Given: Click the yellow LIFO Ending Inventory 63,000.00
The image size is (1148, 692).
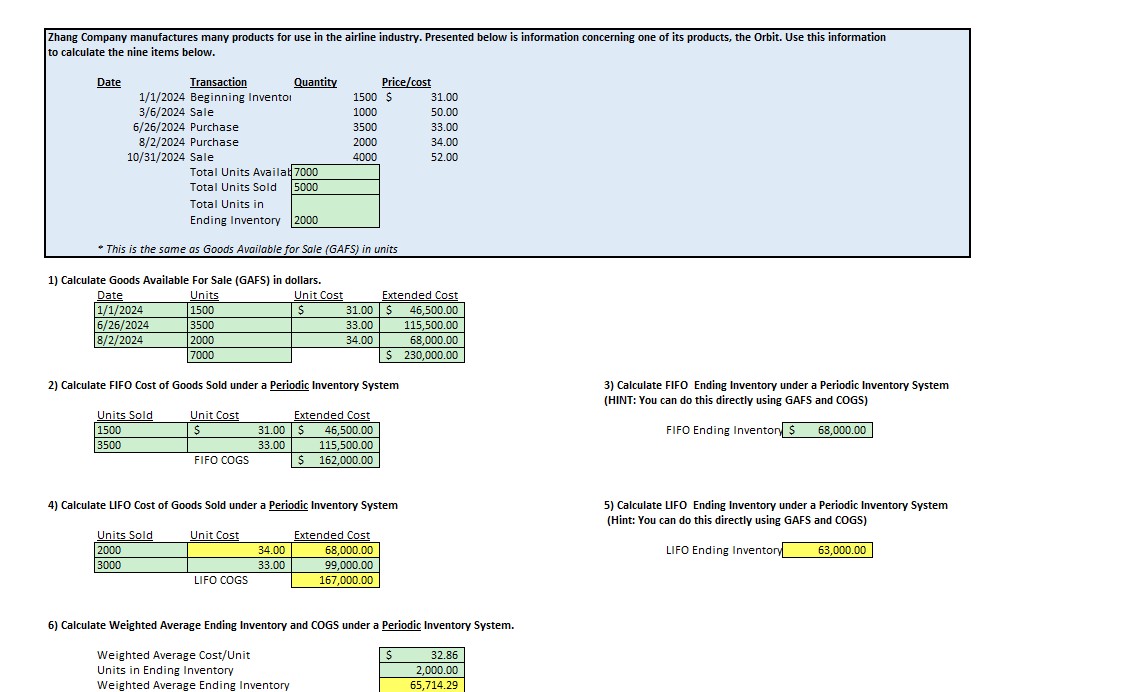Looking at the screenshot, I should pos(827,550).
